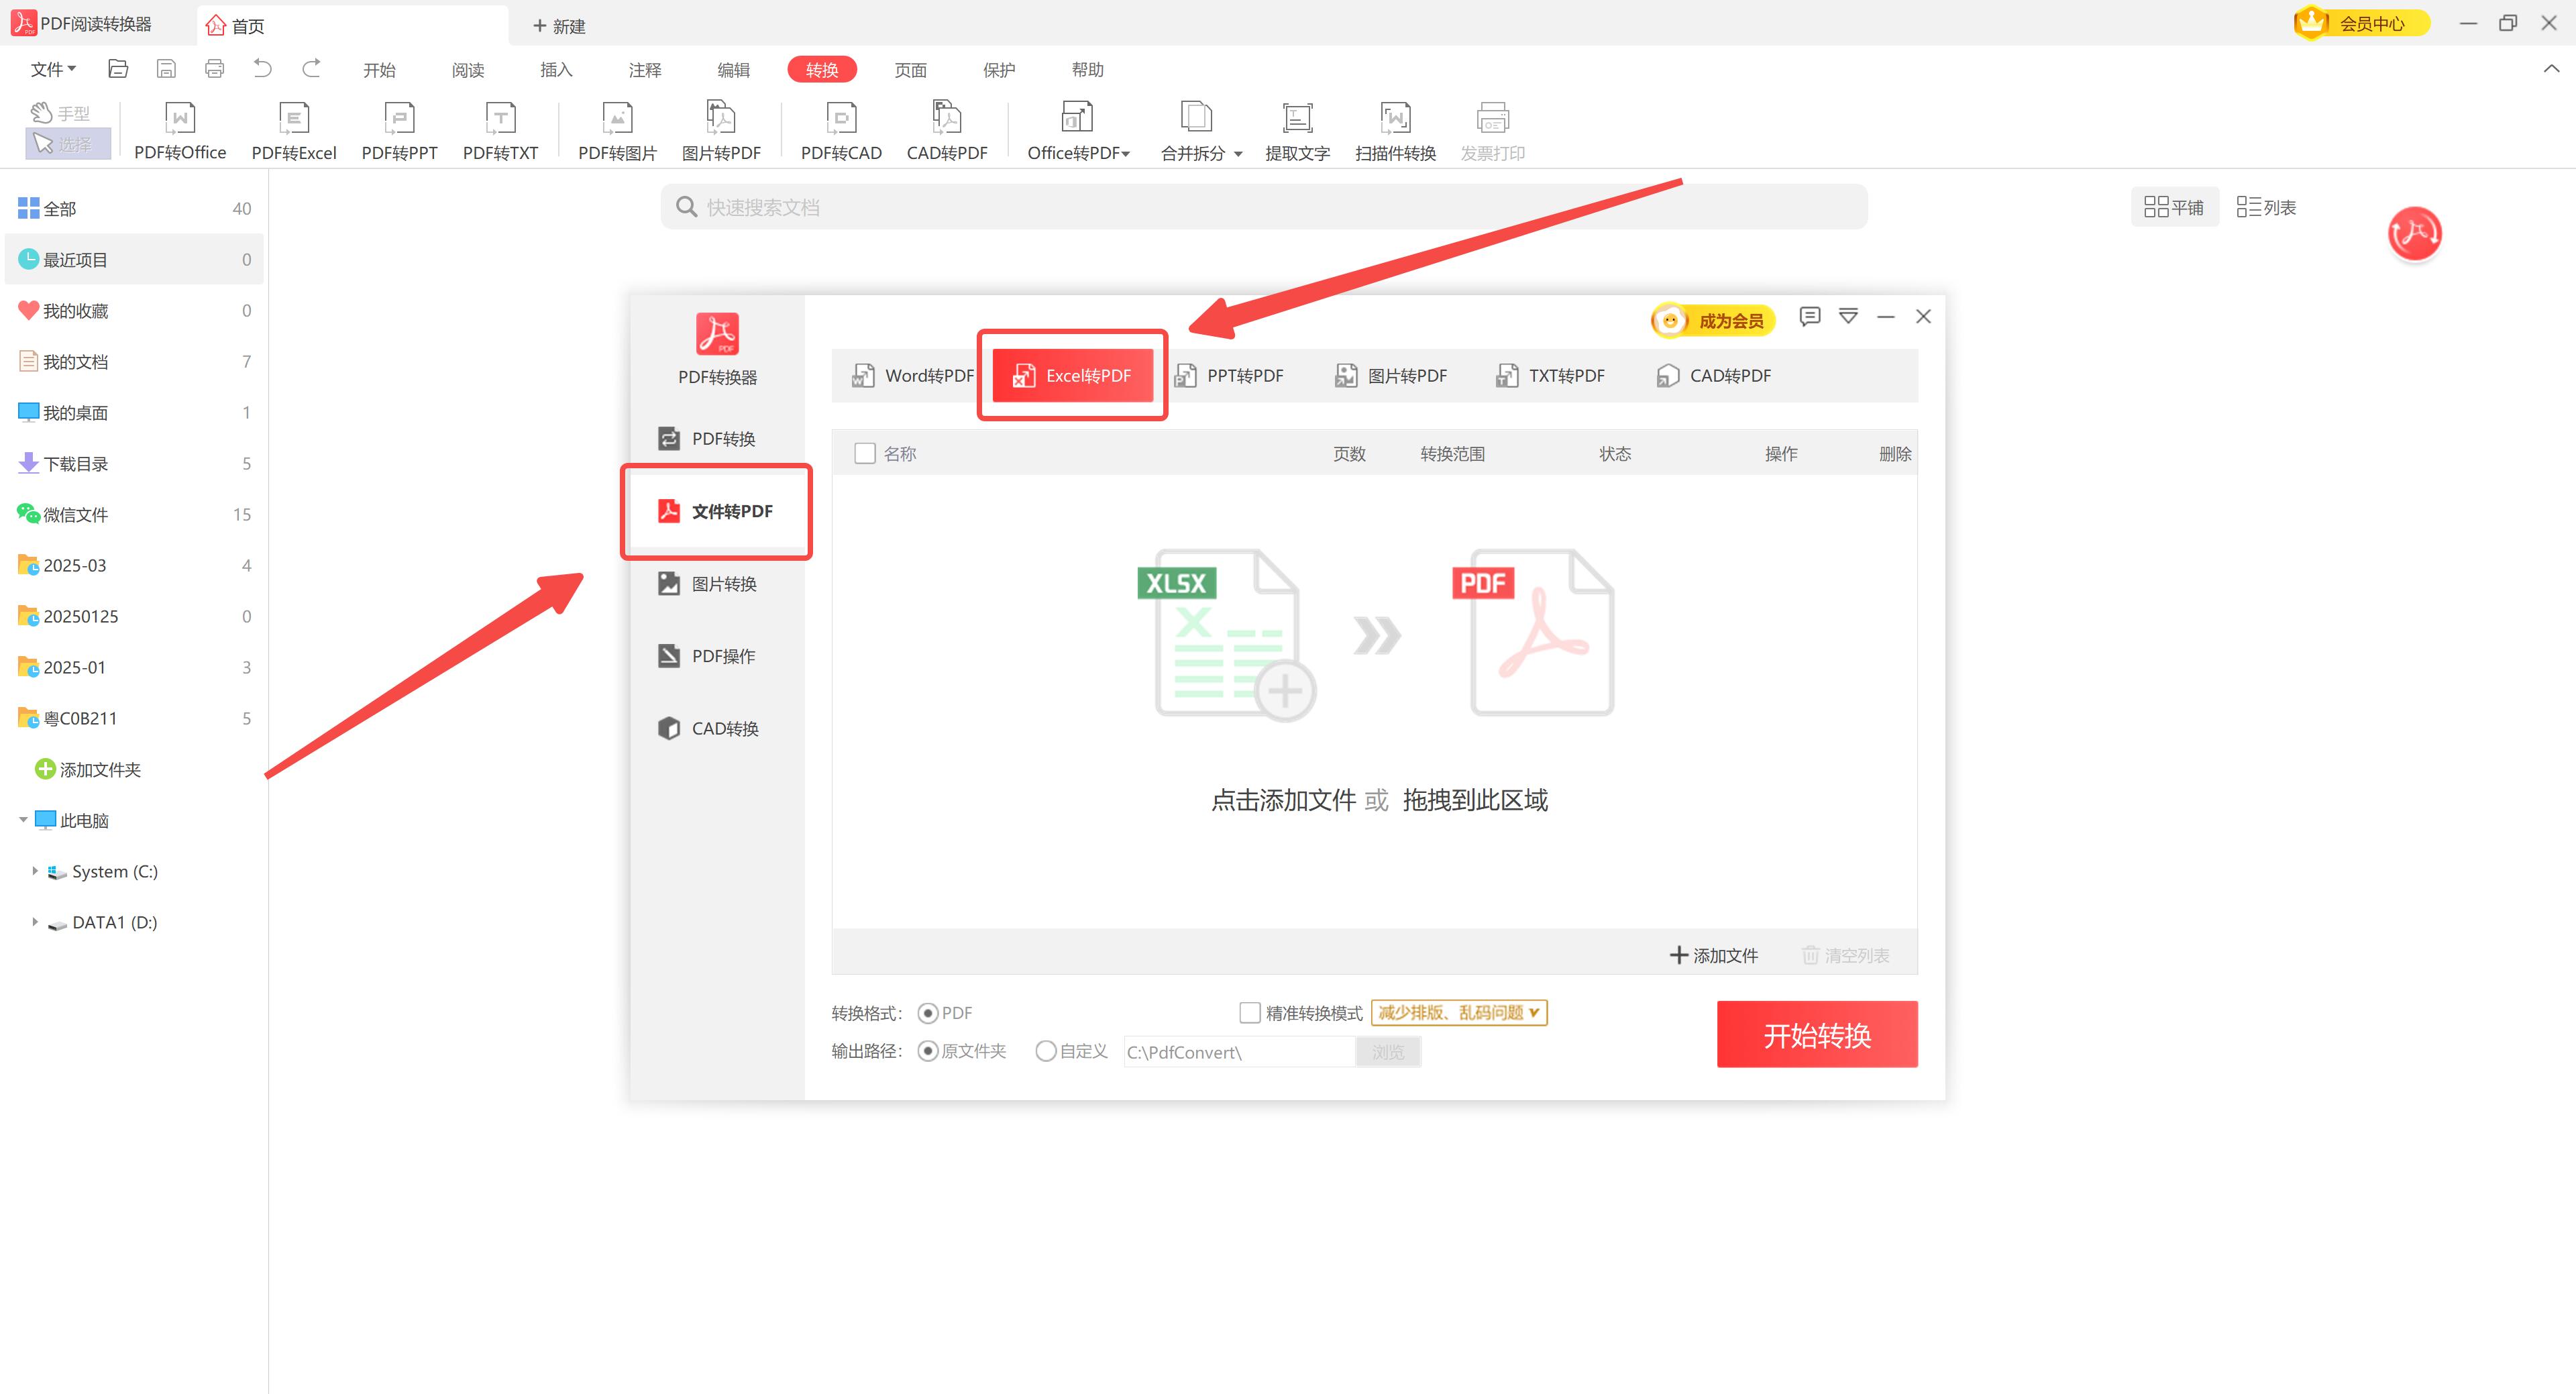The image size is (2576, 1394).
Task: Open the PDF转Excel tool
Action: click(294, 131)
